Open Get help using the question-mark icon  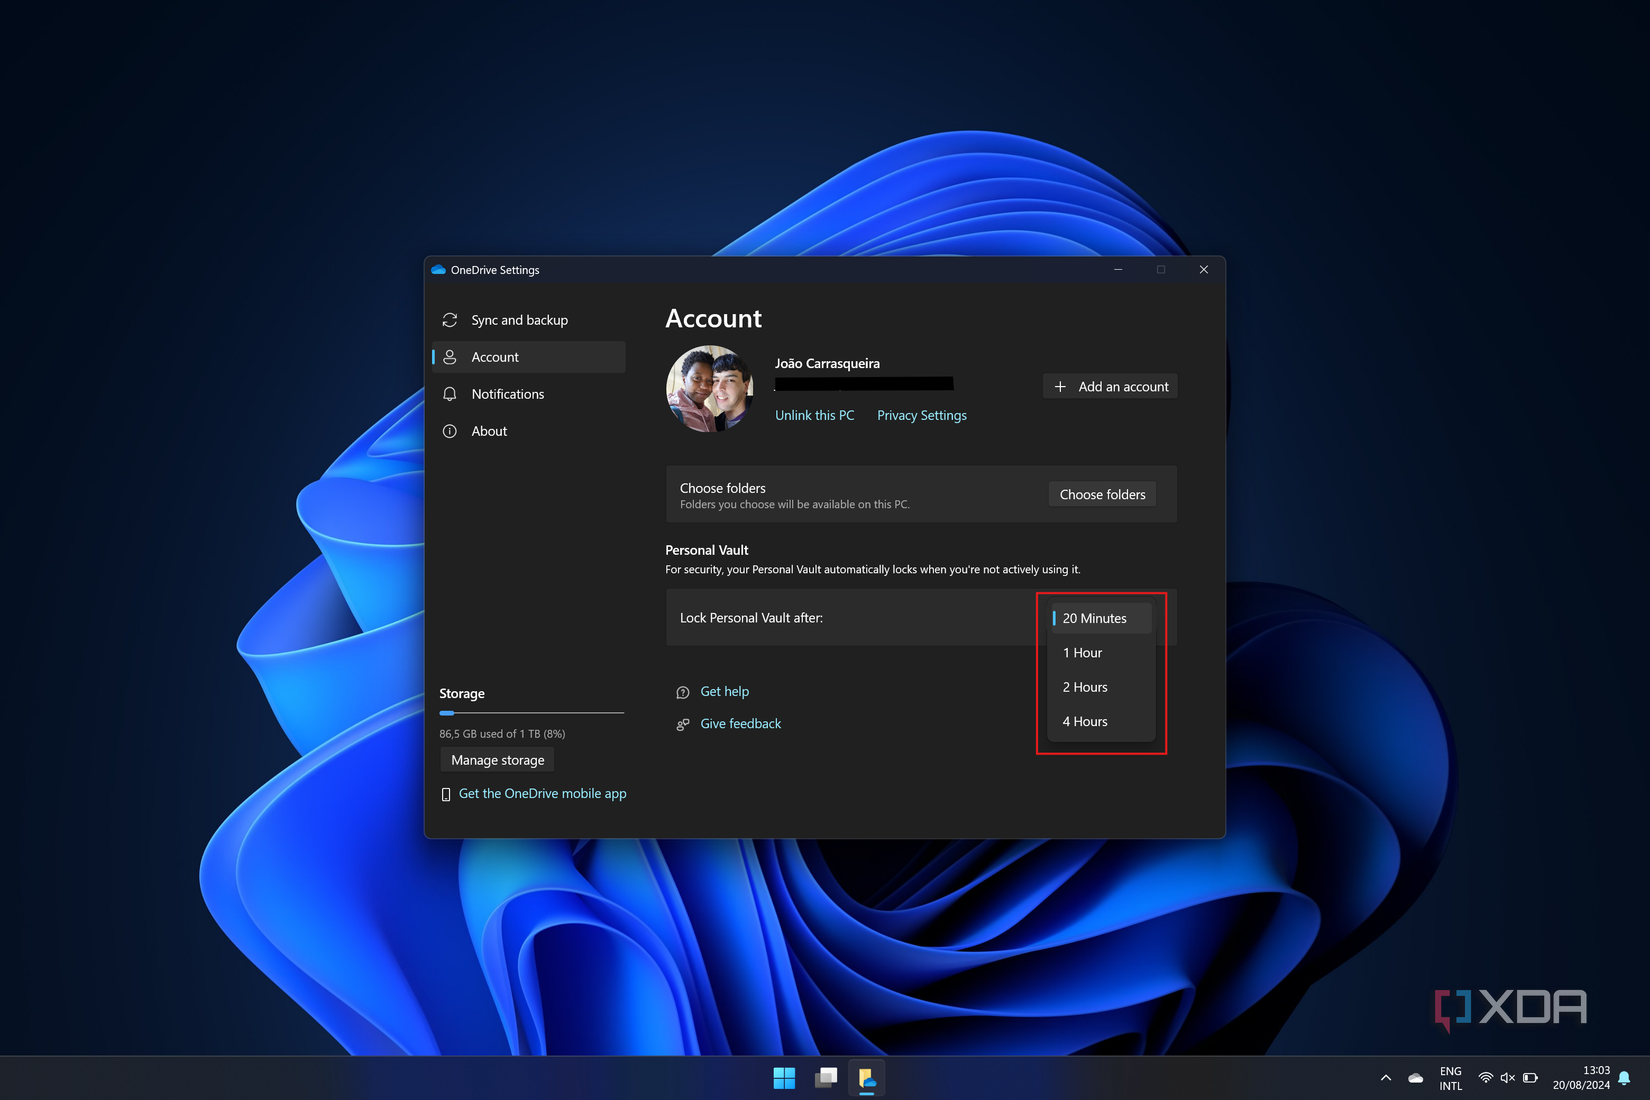point(683,691)
